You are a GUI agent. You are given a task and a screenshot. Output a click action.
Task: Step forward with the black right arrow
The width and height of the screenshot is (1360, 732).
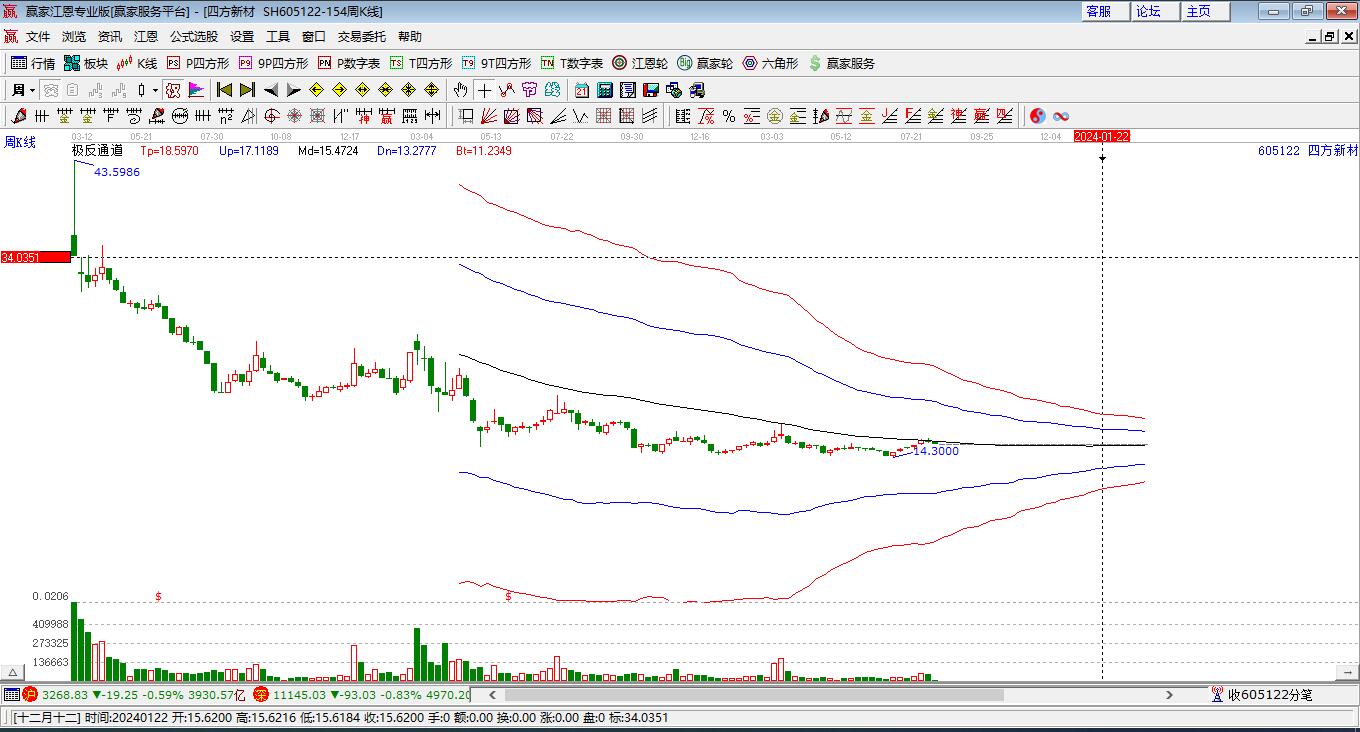[293, 90]
